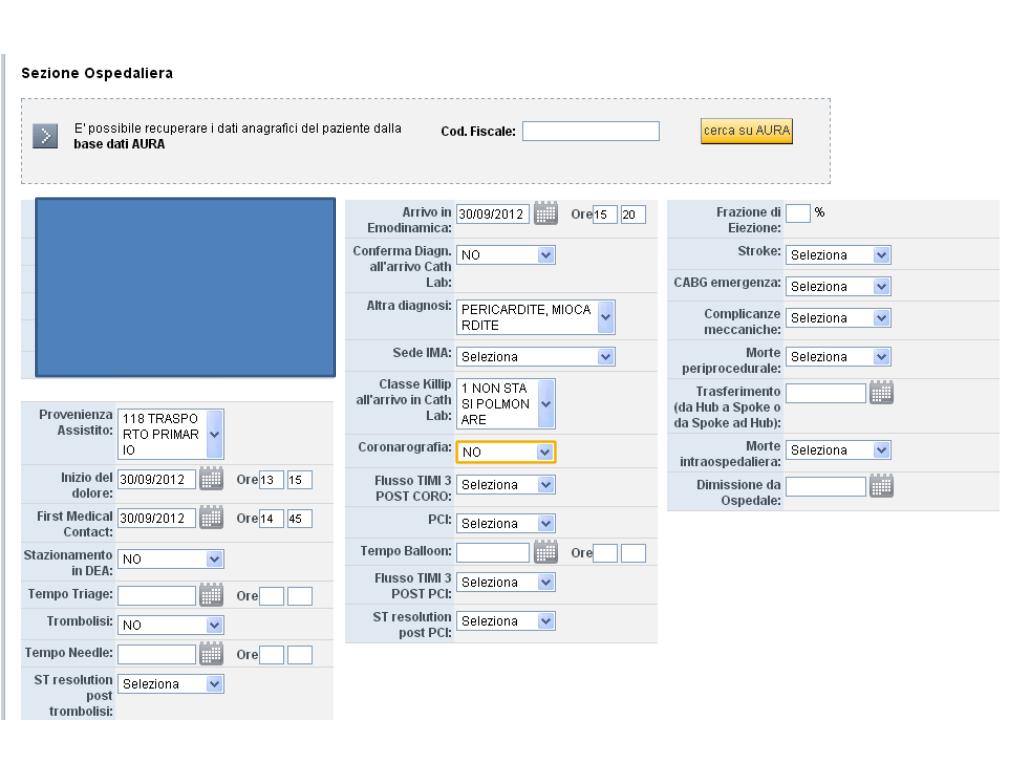This screenshot has width=1024, height=768.
Task: Open Morte intraospedaliera dropdown
Action: (x=839, y=450)
